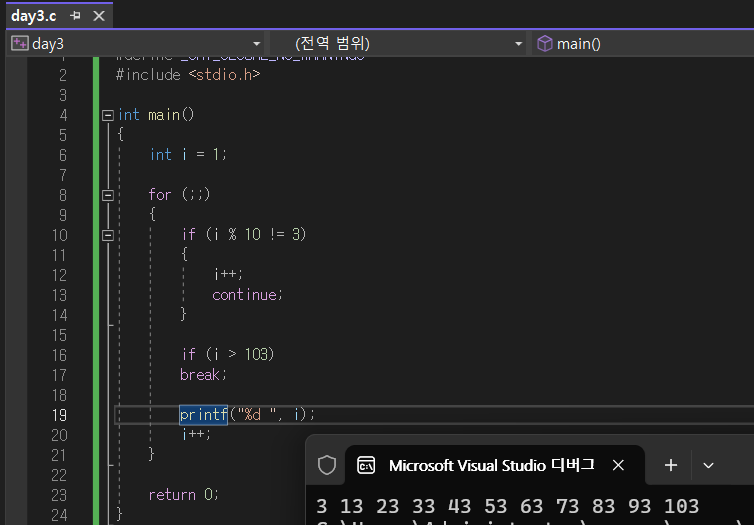Click the i++; statement on line 12

click(x=228, y=274)
